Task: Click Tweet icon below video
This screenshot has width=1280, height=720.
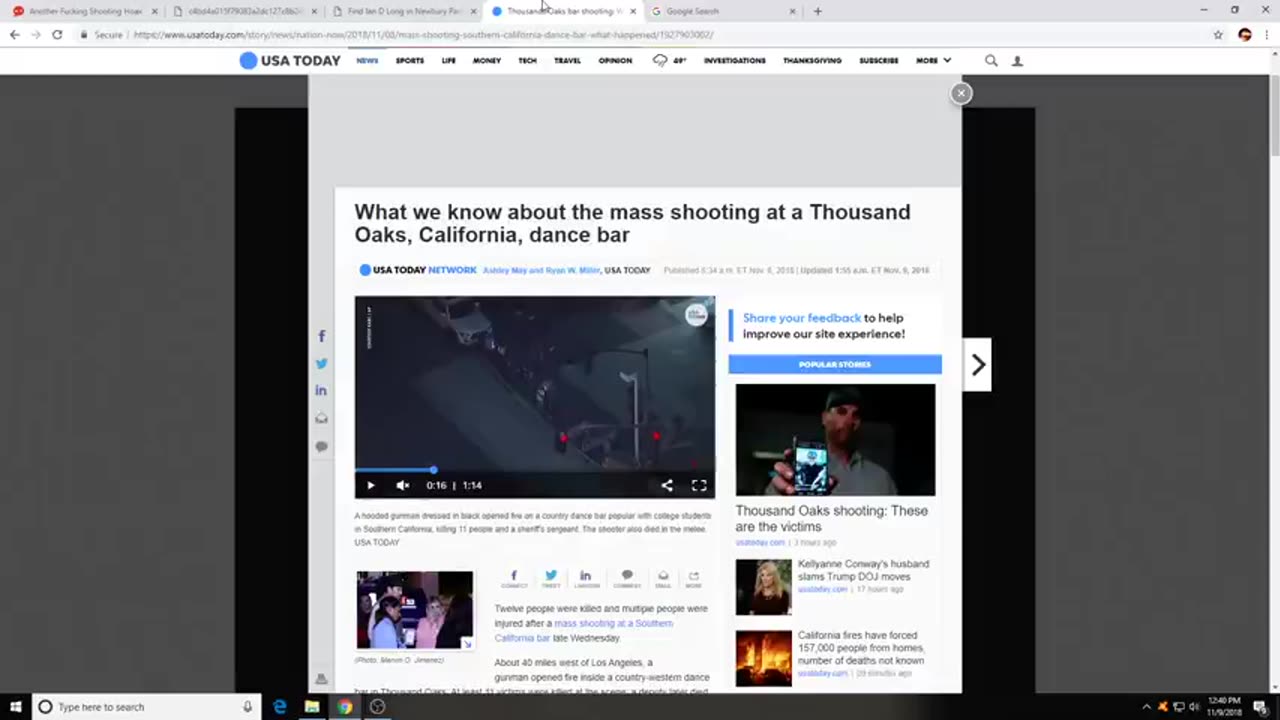Action: (x=551, y=579)
